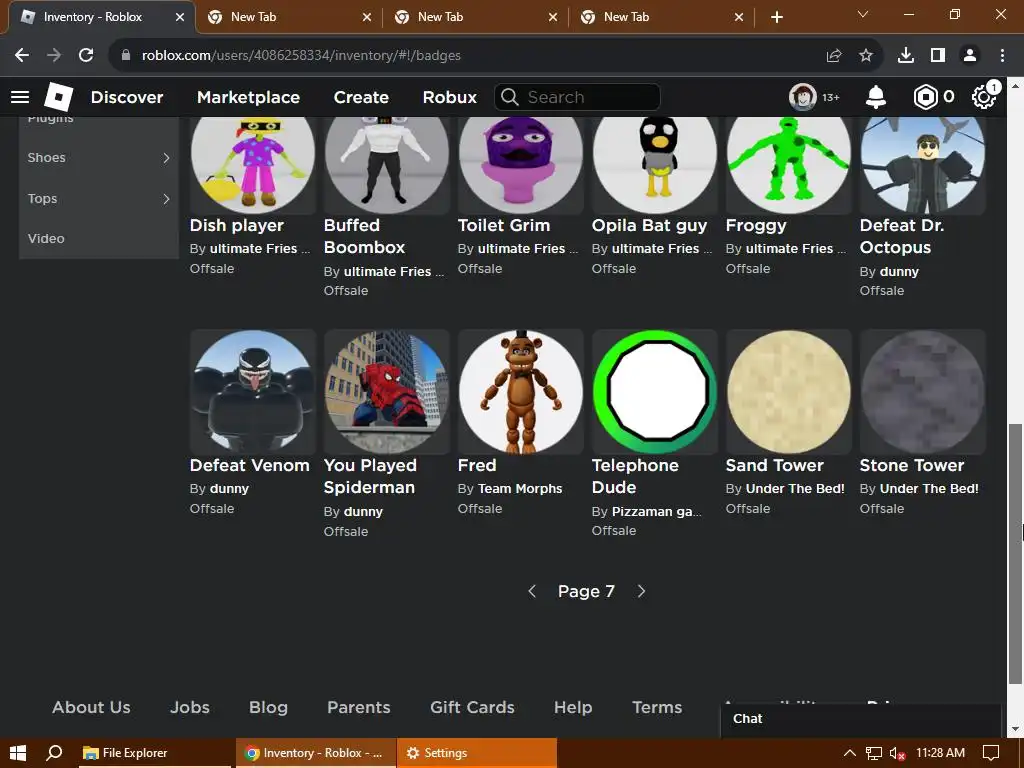The height and width of the screenshot is (768, 1024).
Task: Open the Create menu item
Action: tap(361, 97)
